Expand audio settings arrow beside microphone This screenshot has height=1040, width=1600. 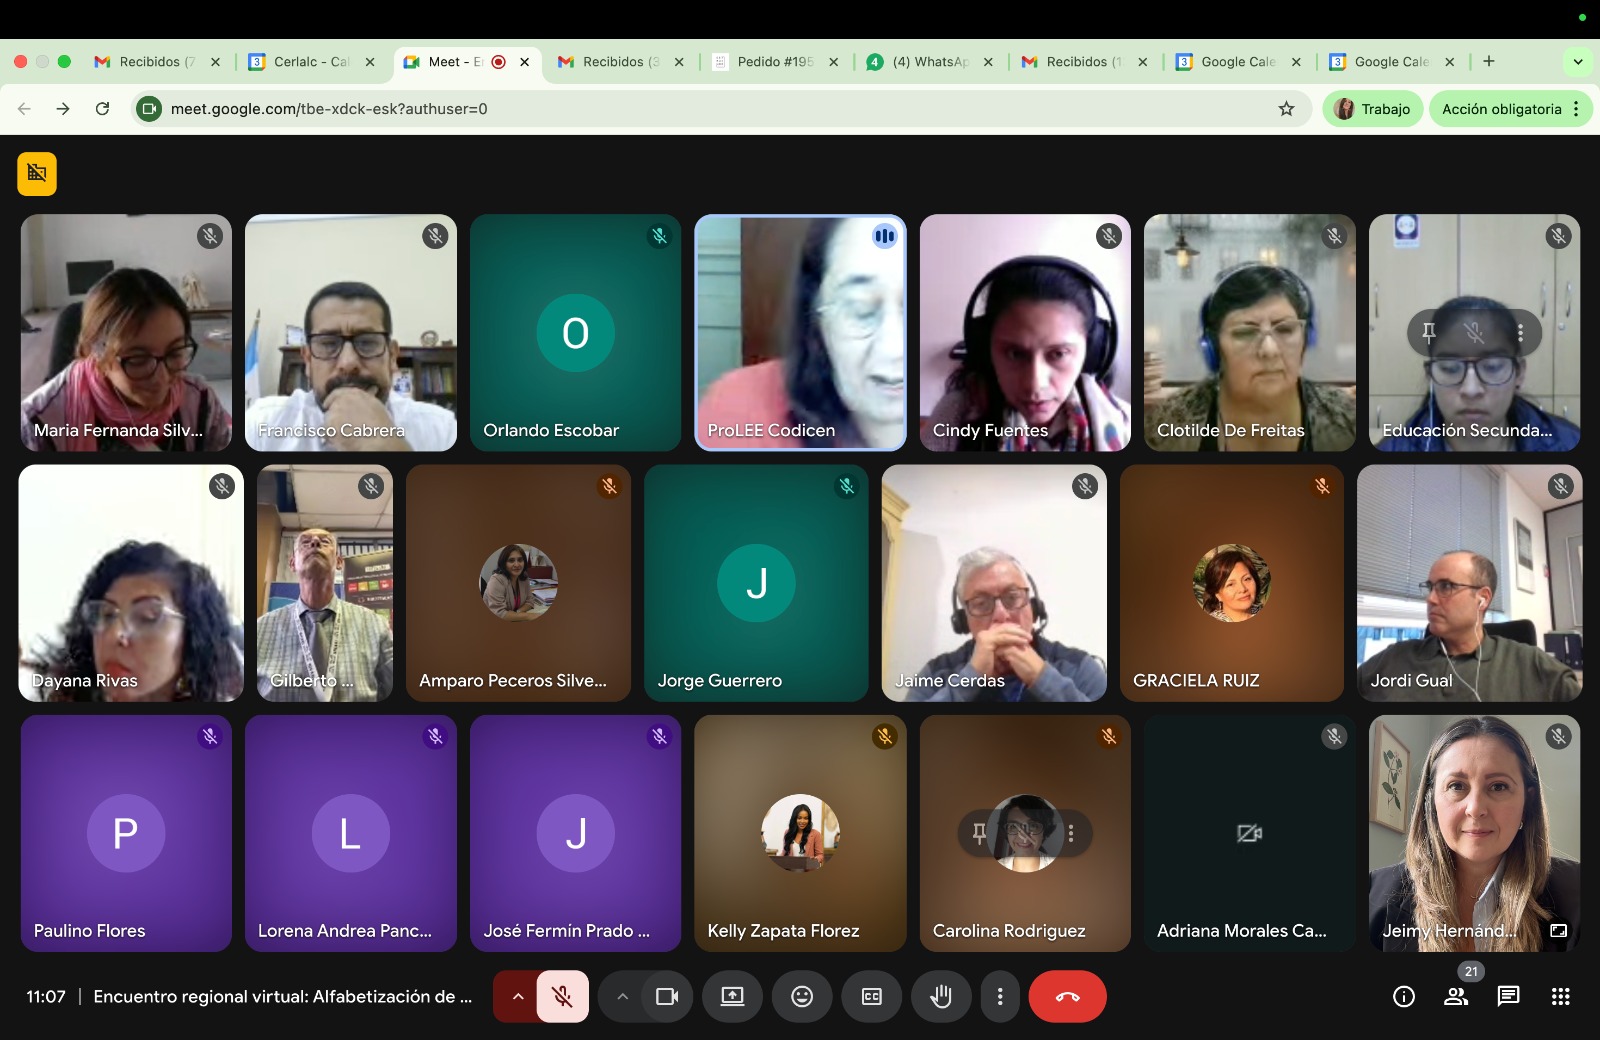517,996
